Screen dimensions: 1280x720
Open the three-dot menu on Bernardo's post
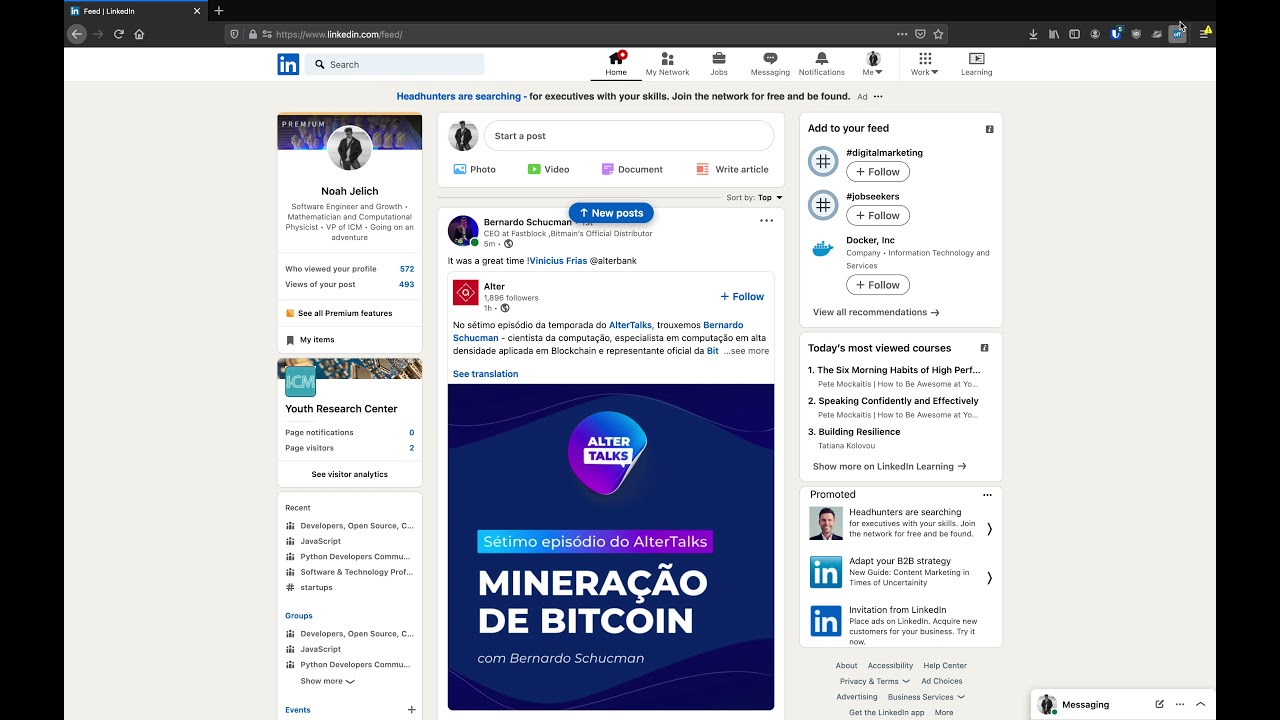pos(766,220)
